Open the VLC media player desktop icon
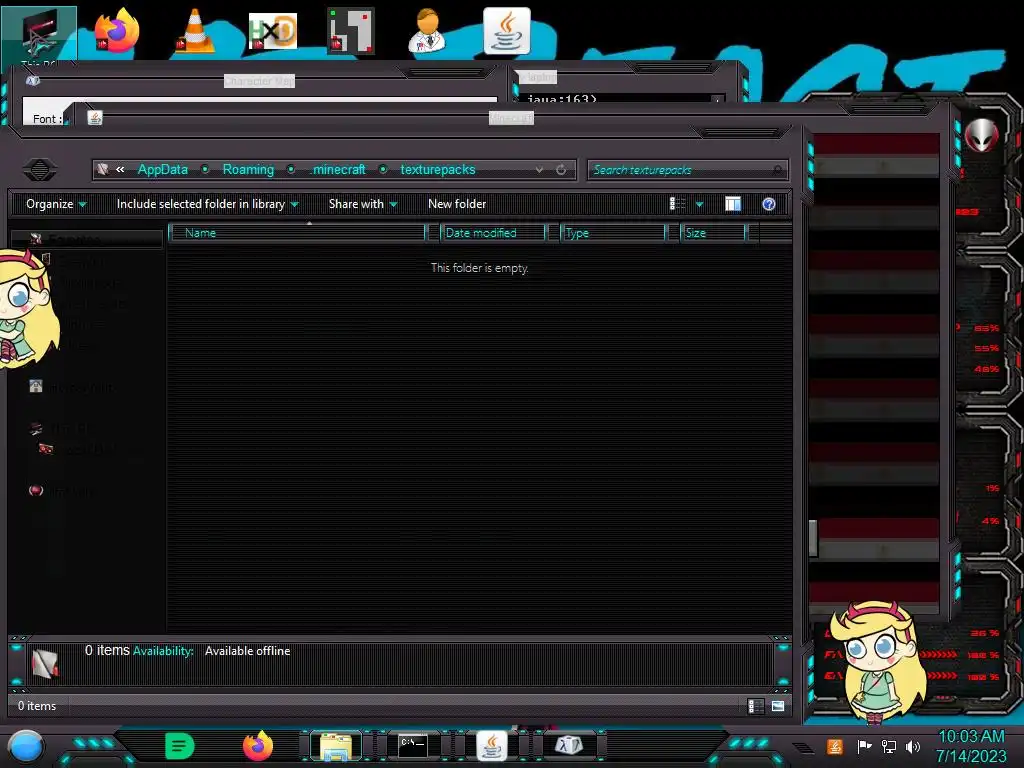 point(195,31)
